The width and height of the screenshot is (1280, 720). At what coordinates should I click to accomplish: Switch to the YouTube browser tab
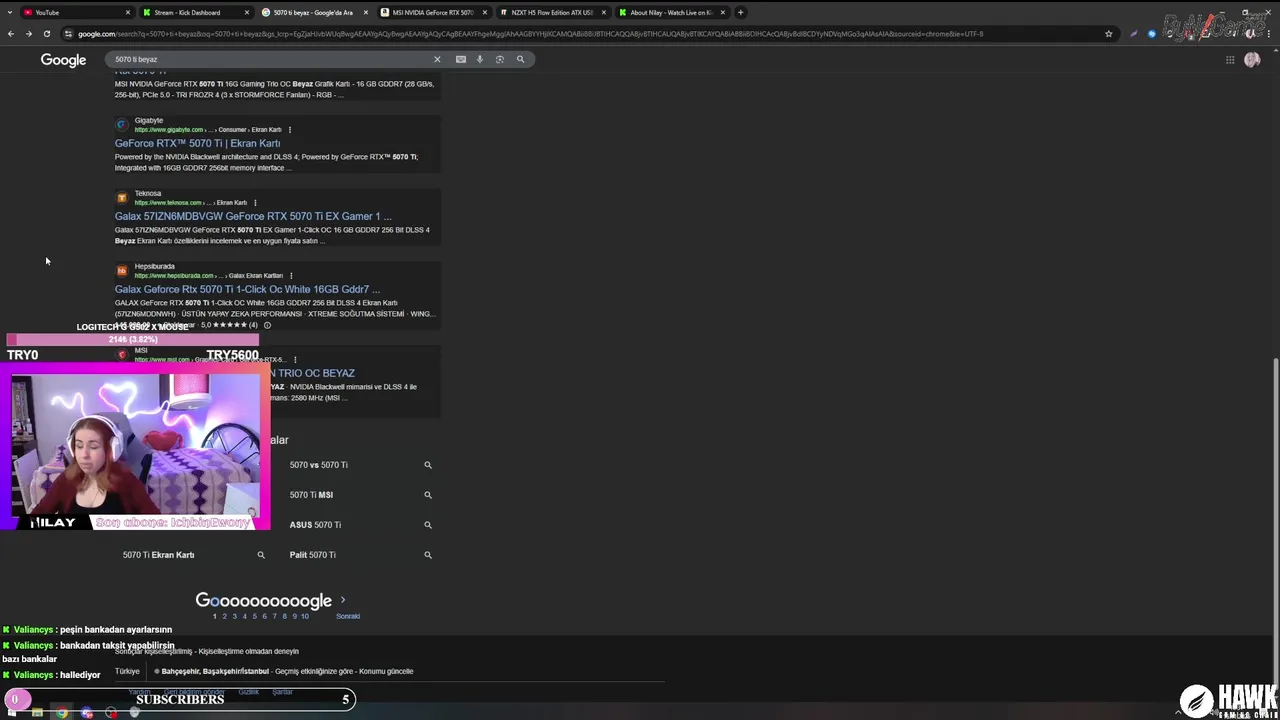[x=75, y=12]
